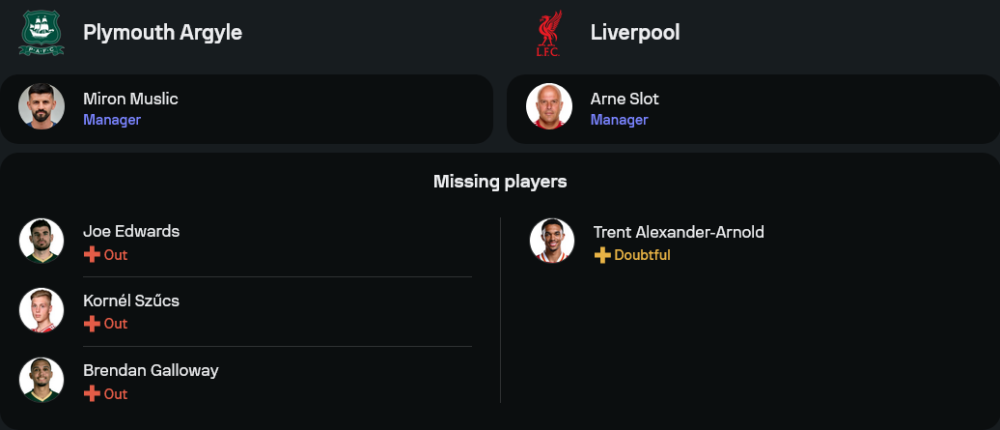1000x430 pixels.
Task: Click red injury cross under Brendan Galloway
Action: [92, 394]
